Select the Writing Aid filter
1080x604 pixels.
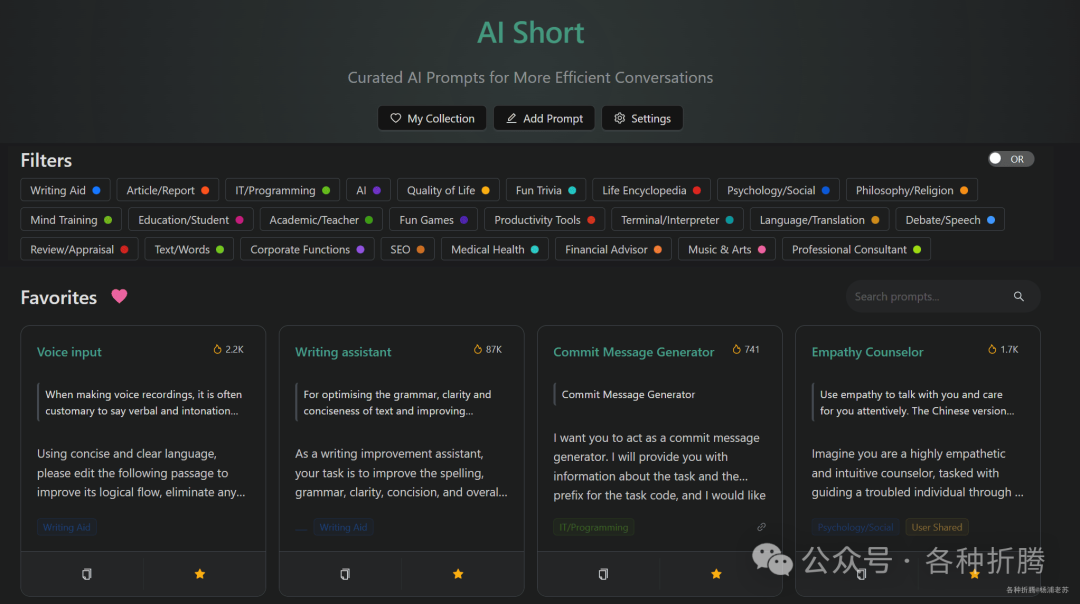pyautogui.click(x=64, y=189)
